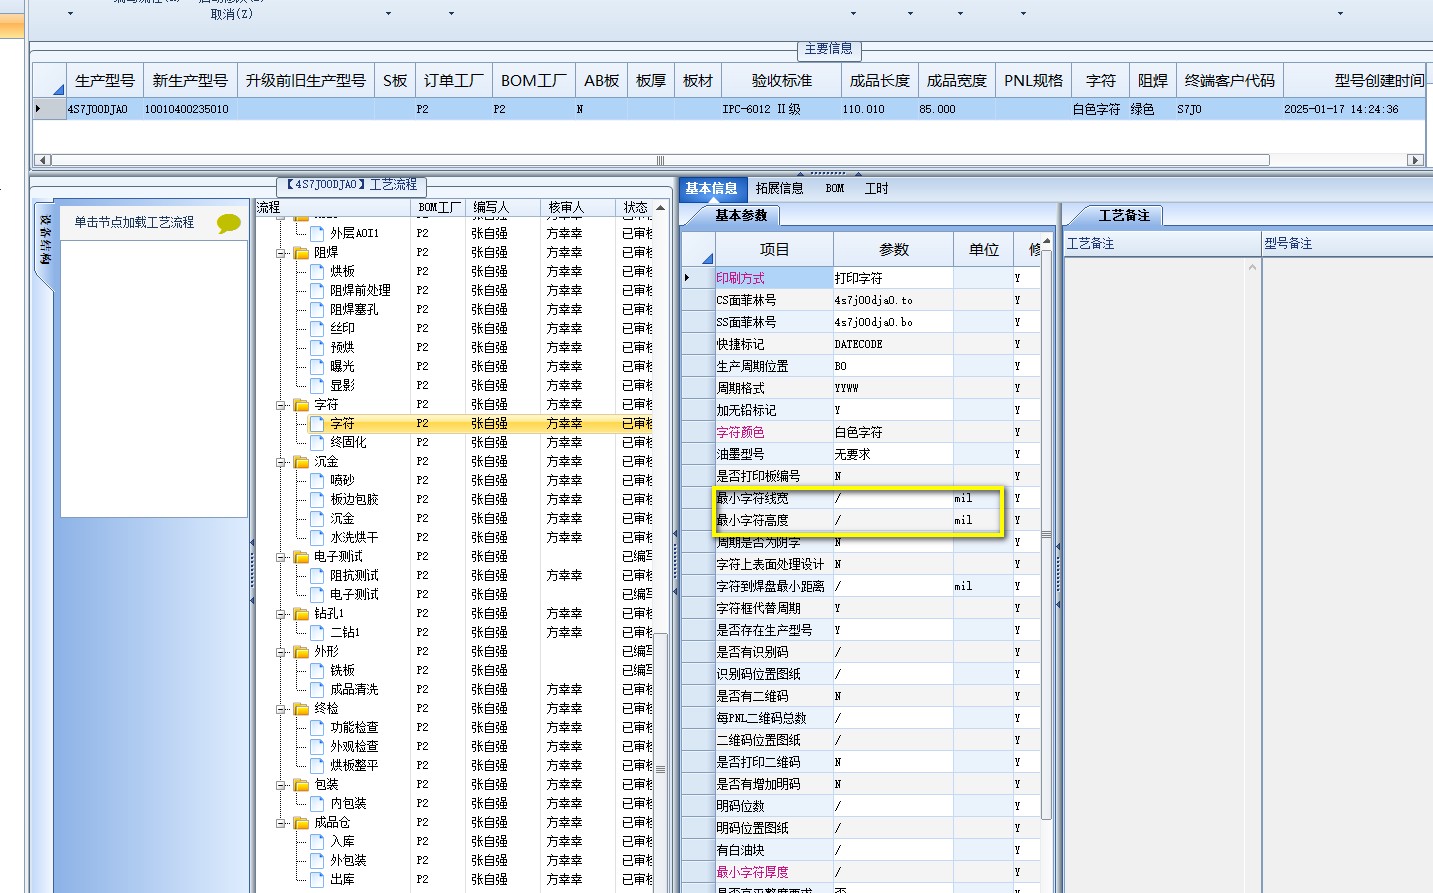The image size is (1433, 893).
Task: Click the document icon beside 二钻1
Action: [317, 633]
